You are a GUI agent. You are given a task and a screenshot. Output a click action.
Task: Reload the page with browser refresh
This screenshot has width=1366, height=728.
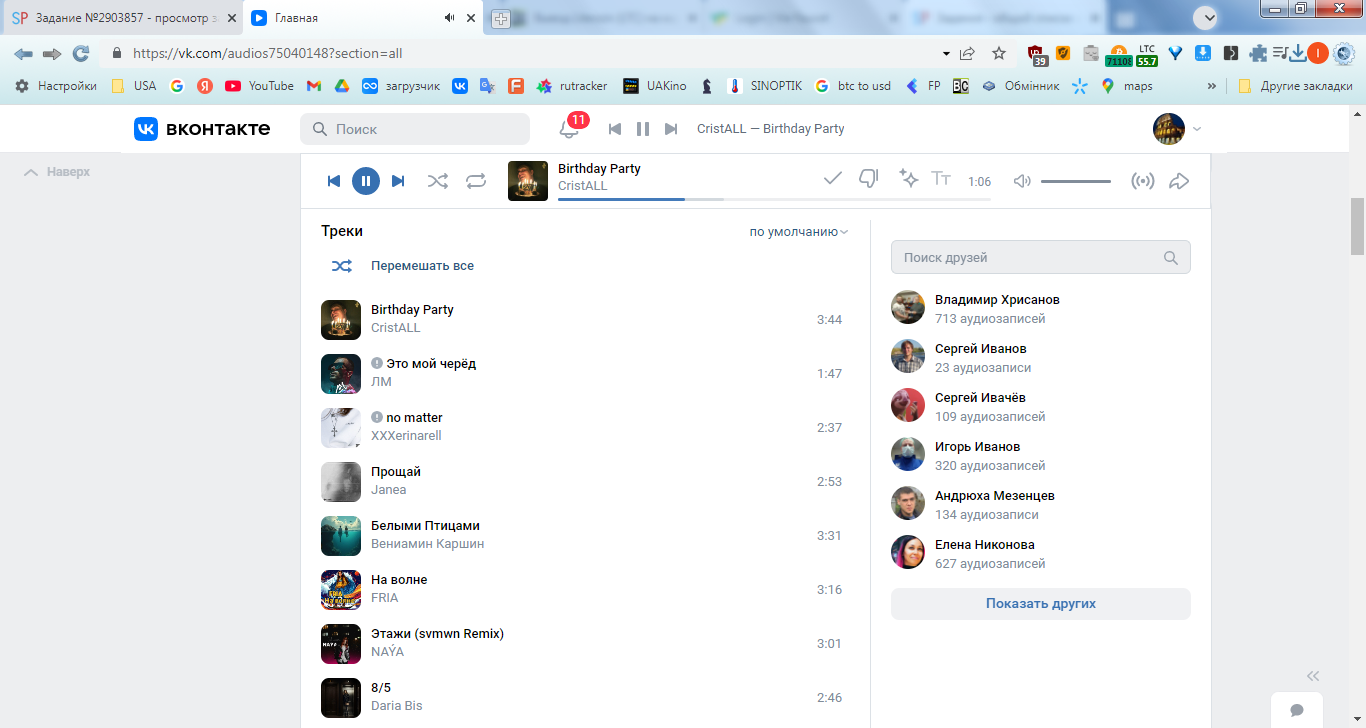81,54
